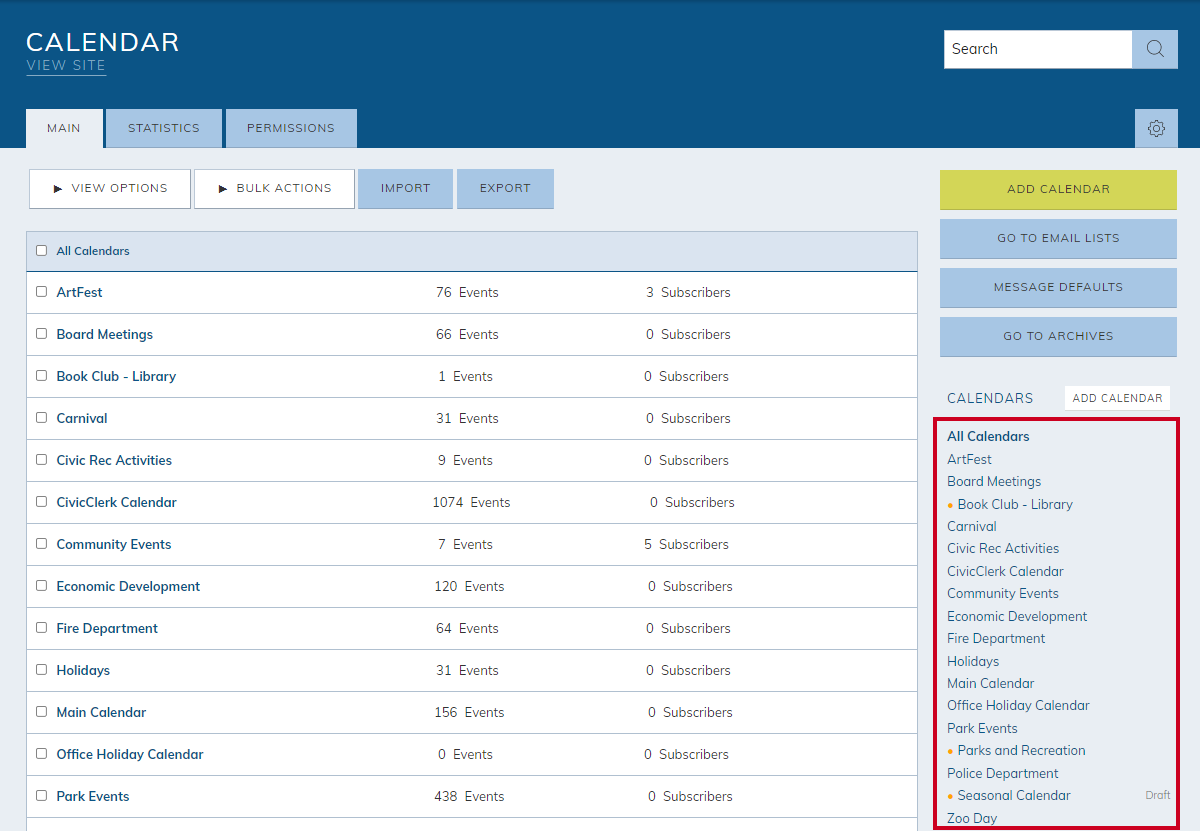Check the ArtFest row checkbox
The height and width of the screenshot is (831, 1200).
coord(42,292)
